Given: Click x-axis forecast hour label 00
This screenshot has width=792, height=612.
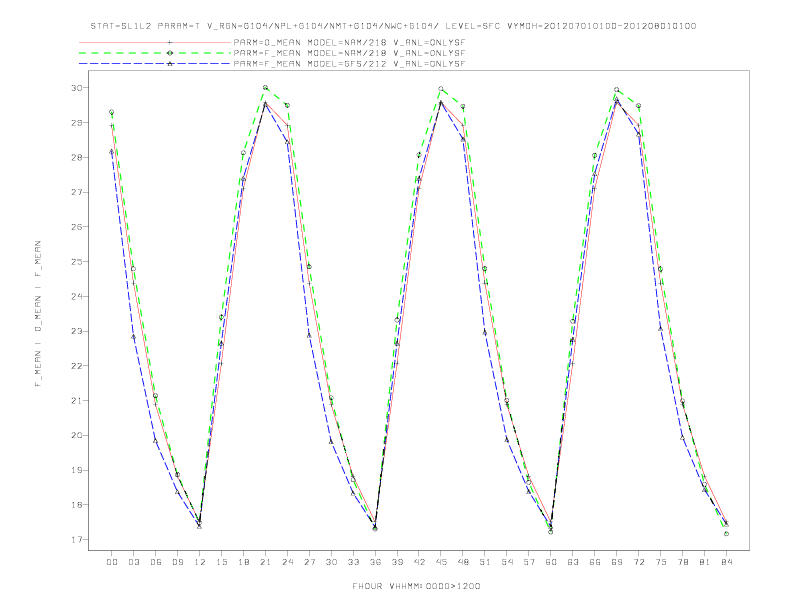Looking at the screenshot, I should (x=112, y=562).
